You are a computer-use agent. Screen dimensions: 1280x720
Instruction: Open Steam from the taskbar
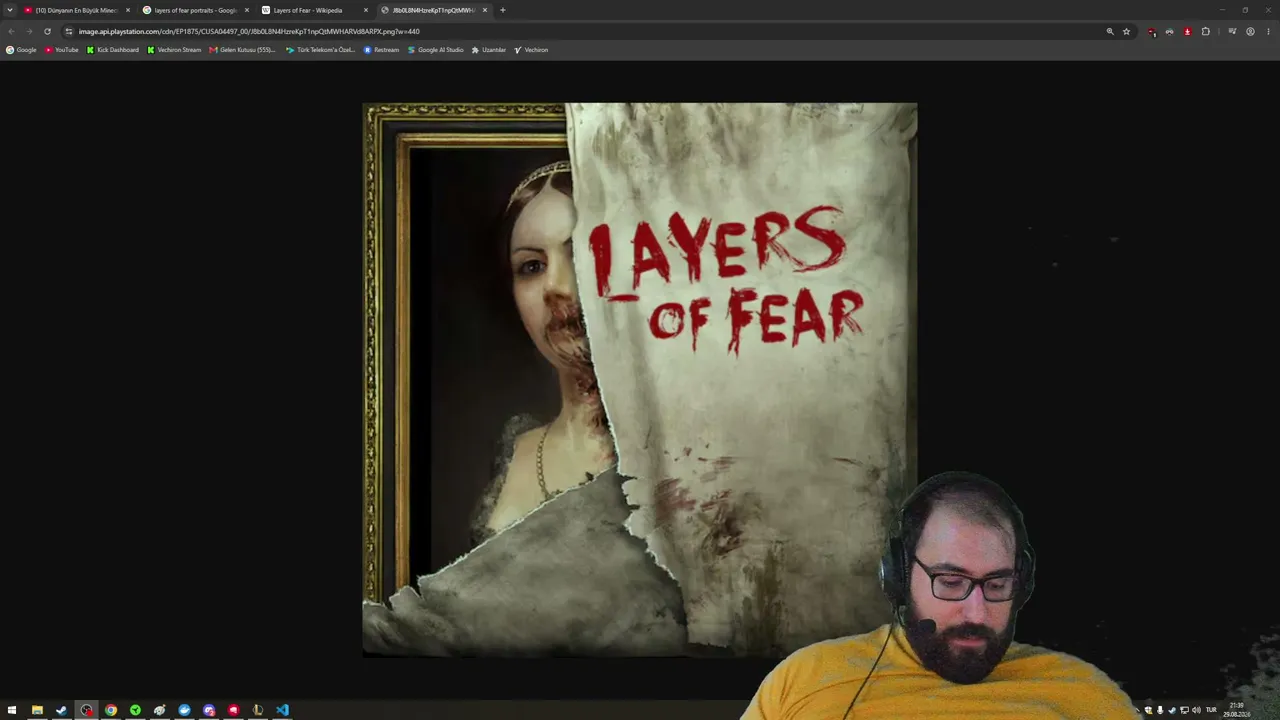pyautogui.click(x=61, y=710)
